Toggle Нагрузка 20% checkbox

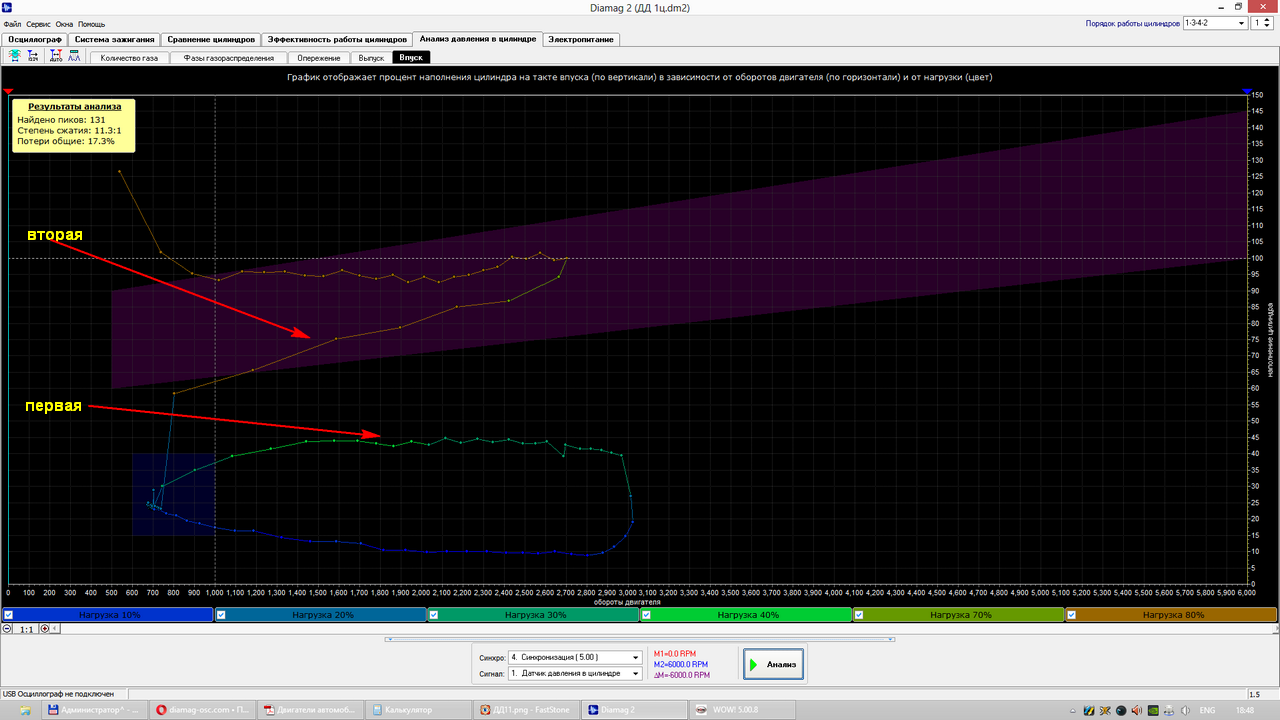click(x=222, y=615)
